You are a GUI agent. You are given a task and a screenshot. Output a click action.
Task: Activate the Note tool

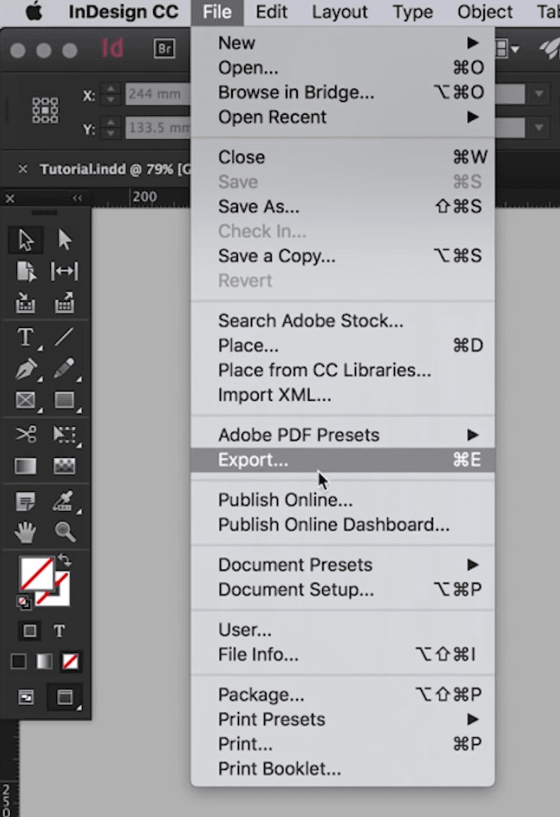26,501
